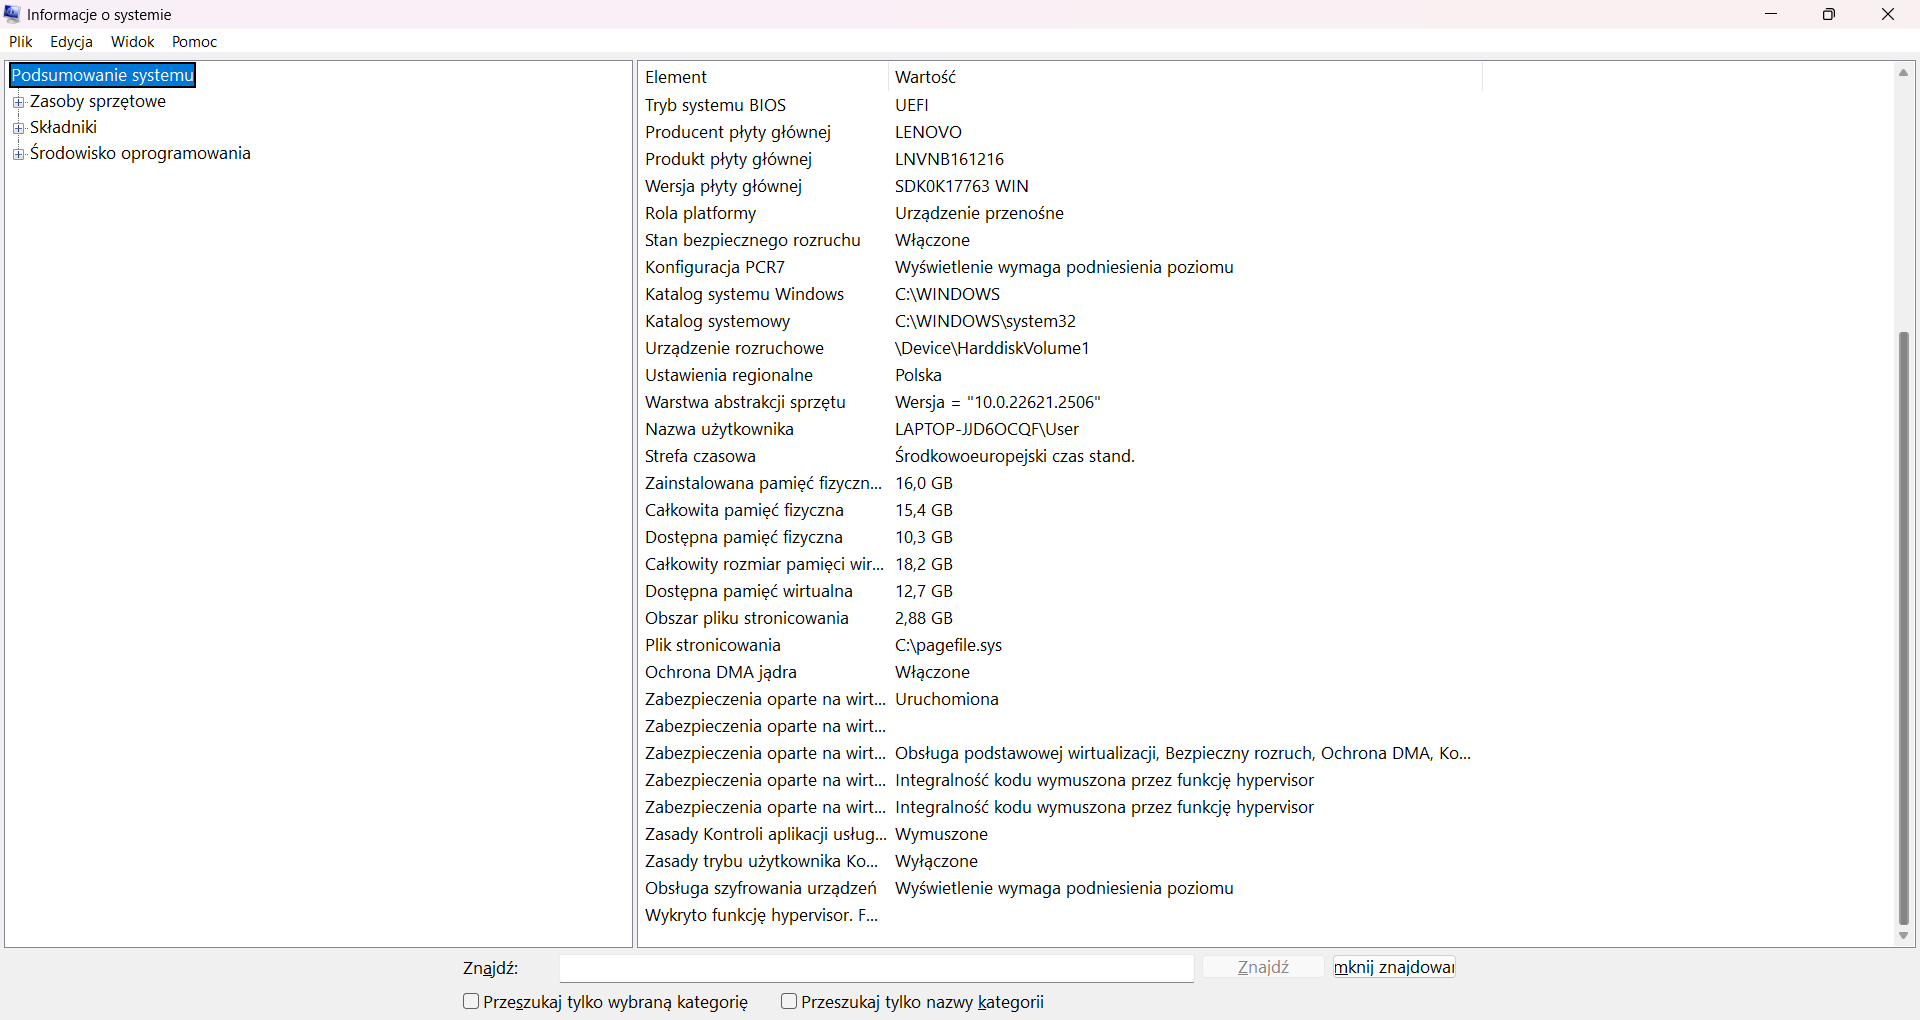Click the Element column header
Screen dimensions: 1920x1020
(x=763, y=77)
